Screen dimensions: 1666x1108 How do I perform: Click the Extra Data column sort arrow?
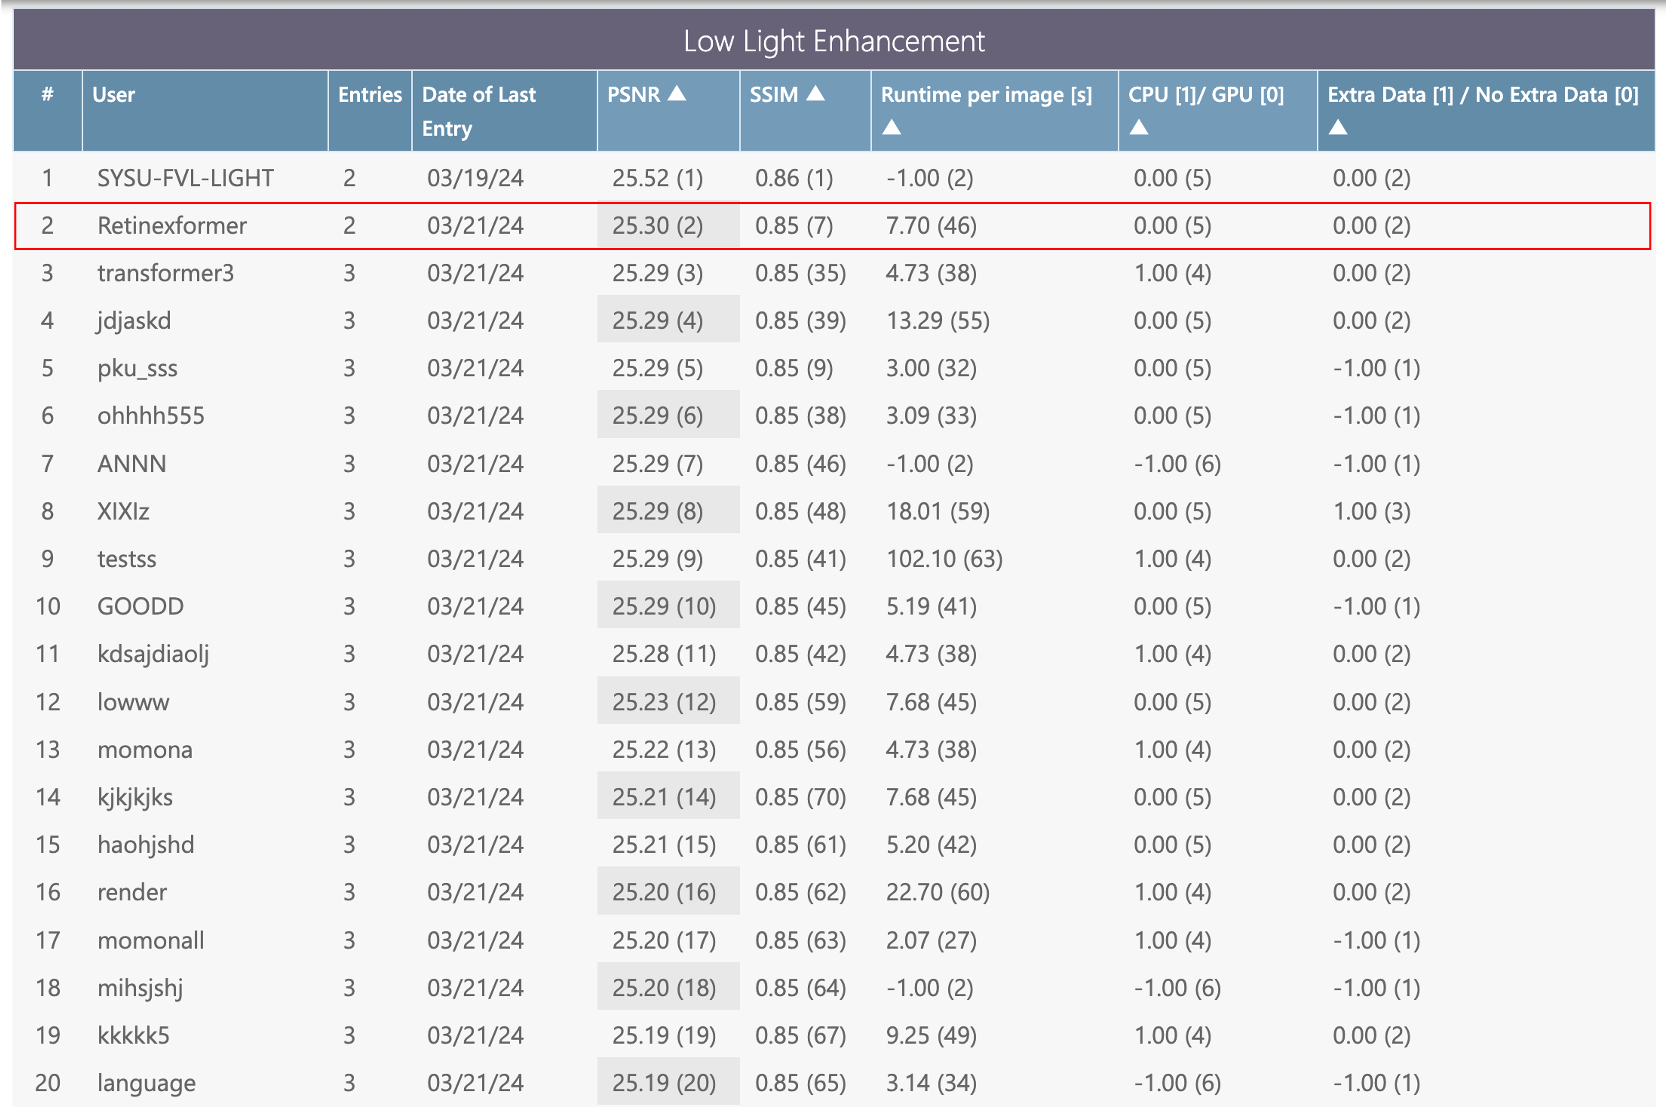pos(1338,128)
